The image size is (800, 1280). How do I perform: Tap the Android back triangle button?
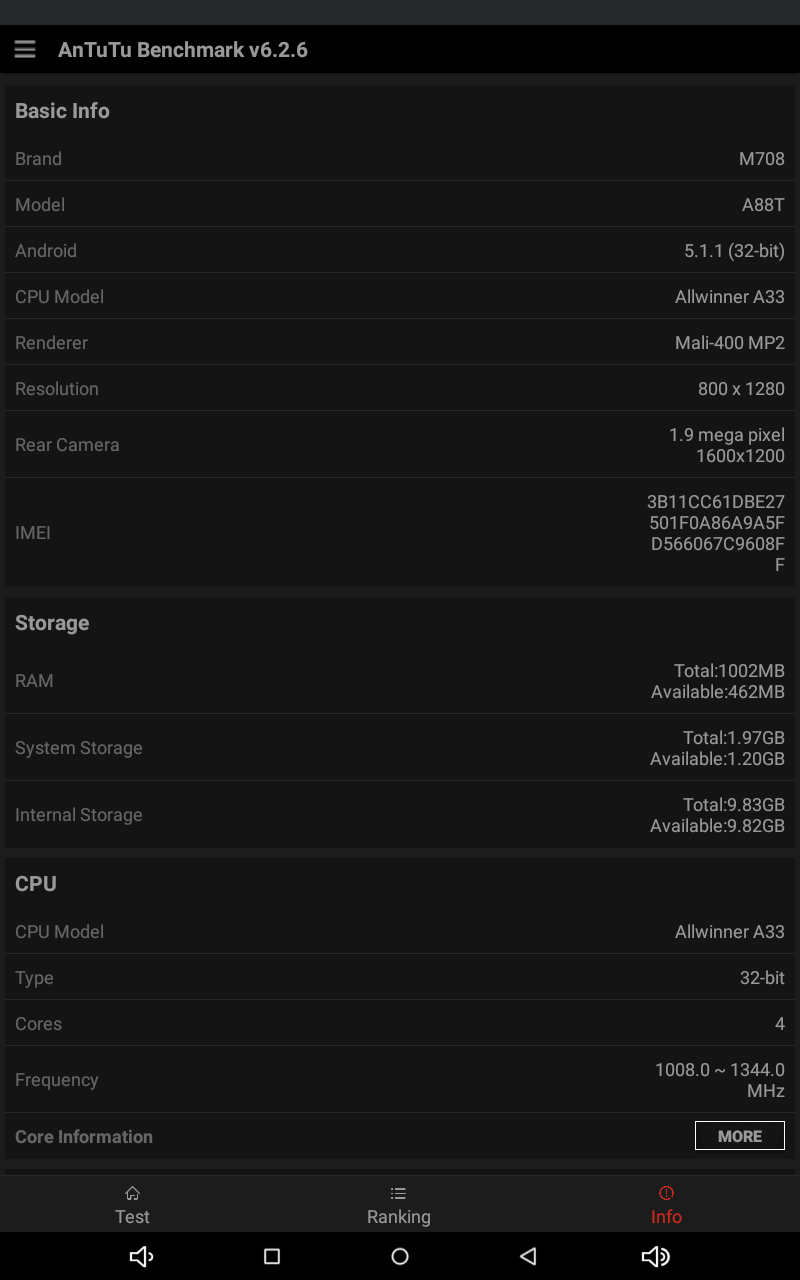tap(529, 1257)
